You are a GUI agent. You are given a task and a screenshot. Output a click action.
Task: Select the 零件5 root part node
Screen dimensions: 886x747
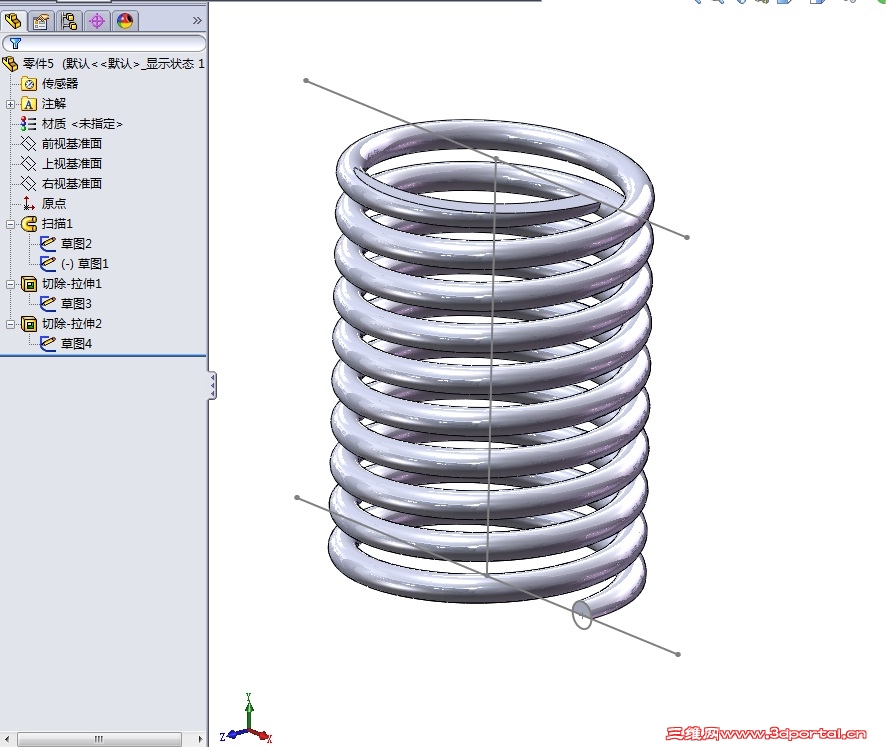tap(103, 64)
